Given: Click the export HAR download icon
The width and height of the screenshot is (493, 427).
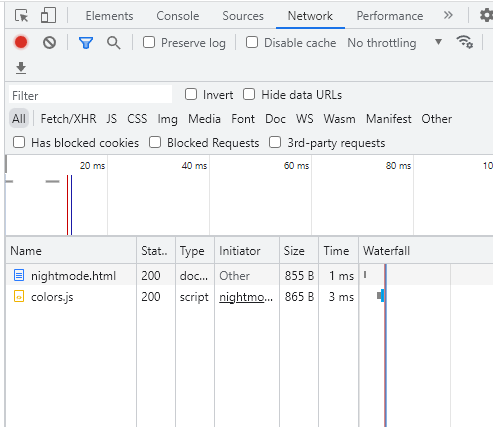Looking at the screenshot, I should coord(21,68).
